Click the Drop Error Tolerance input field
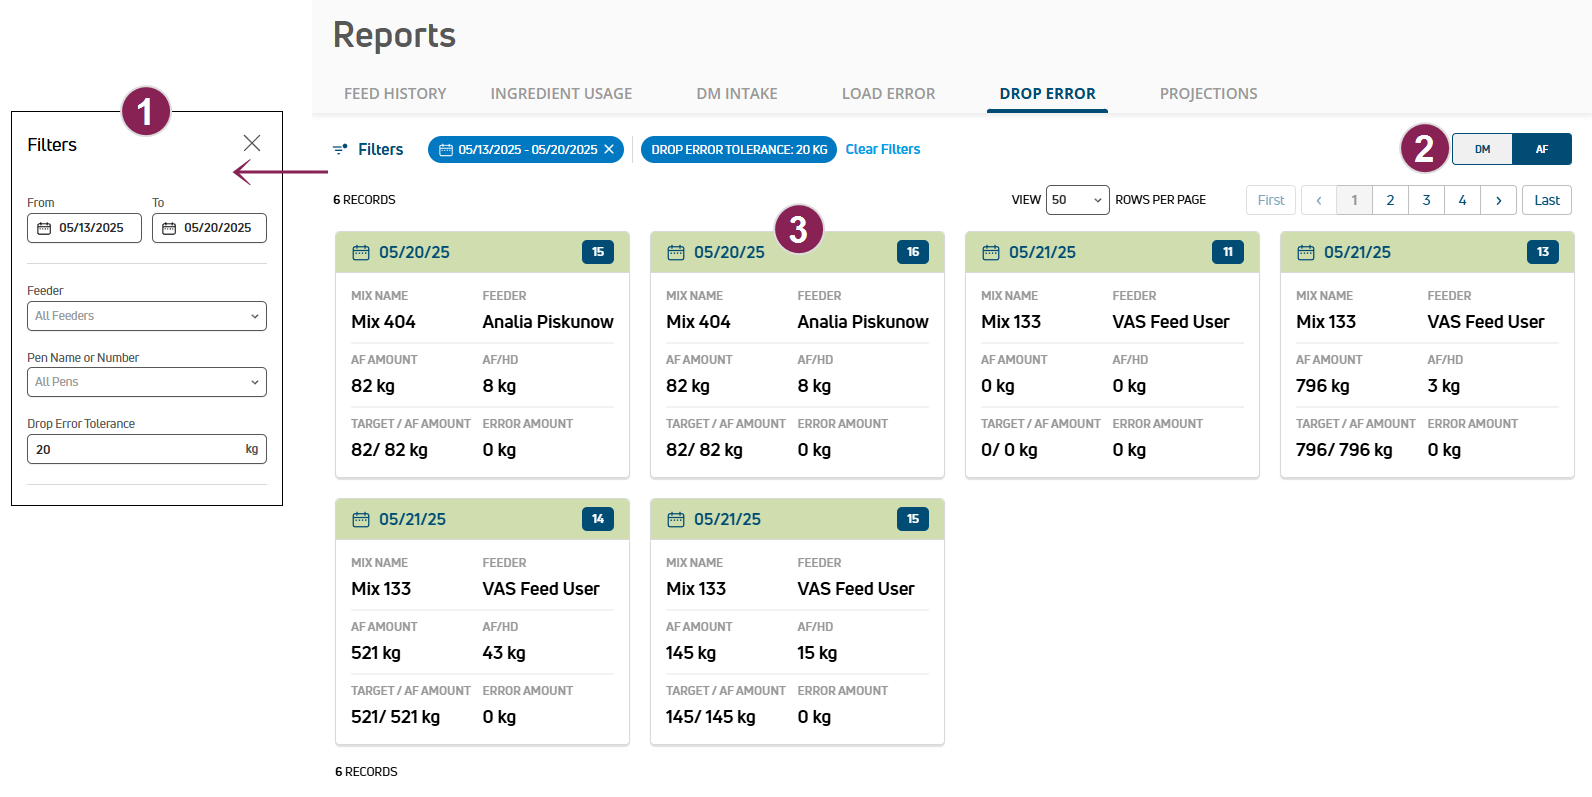This screenshot has width=1592, height=797. 137,449
